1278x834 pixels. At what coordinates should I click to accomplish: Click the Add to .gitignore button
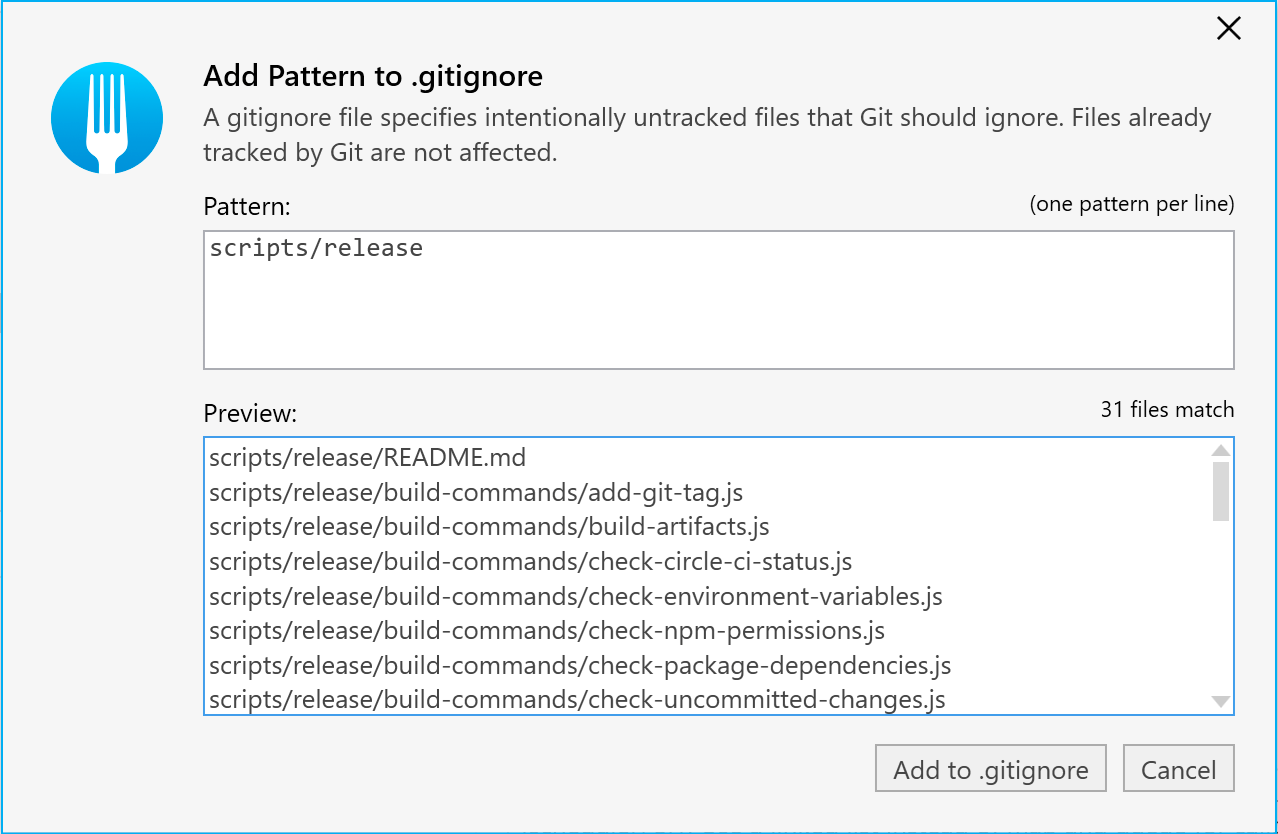pos(990,768)
